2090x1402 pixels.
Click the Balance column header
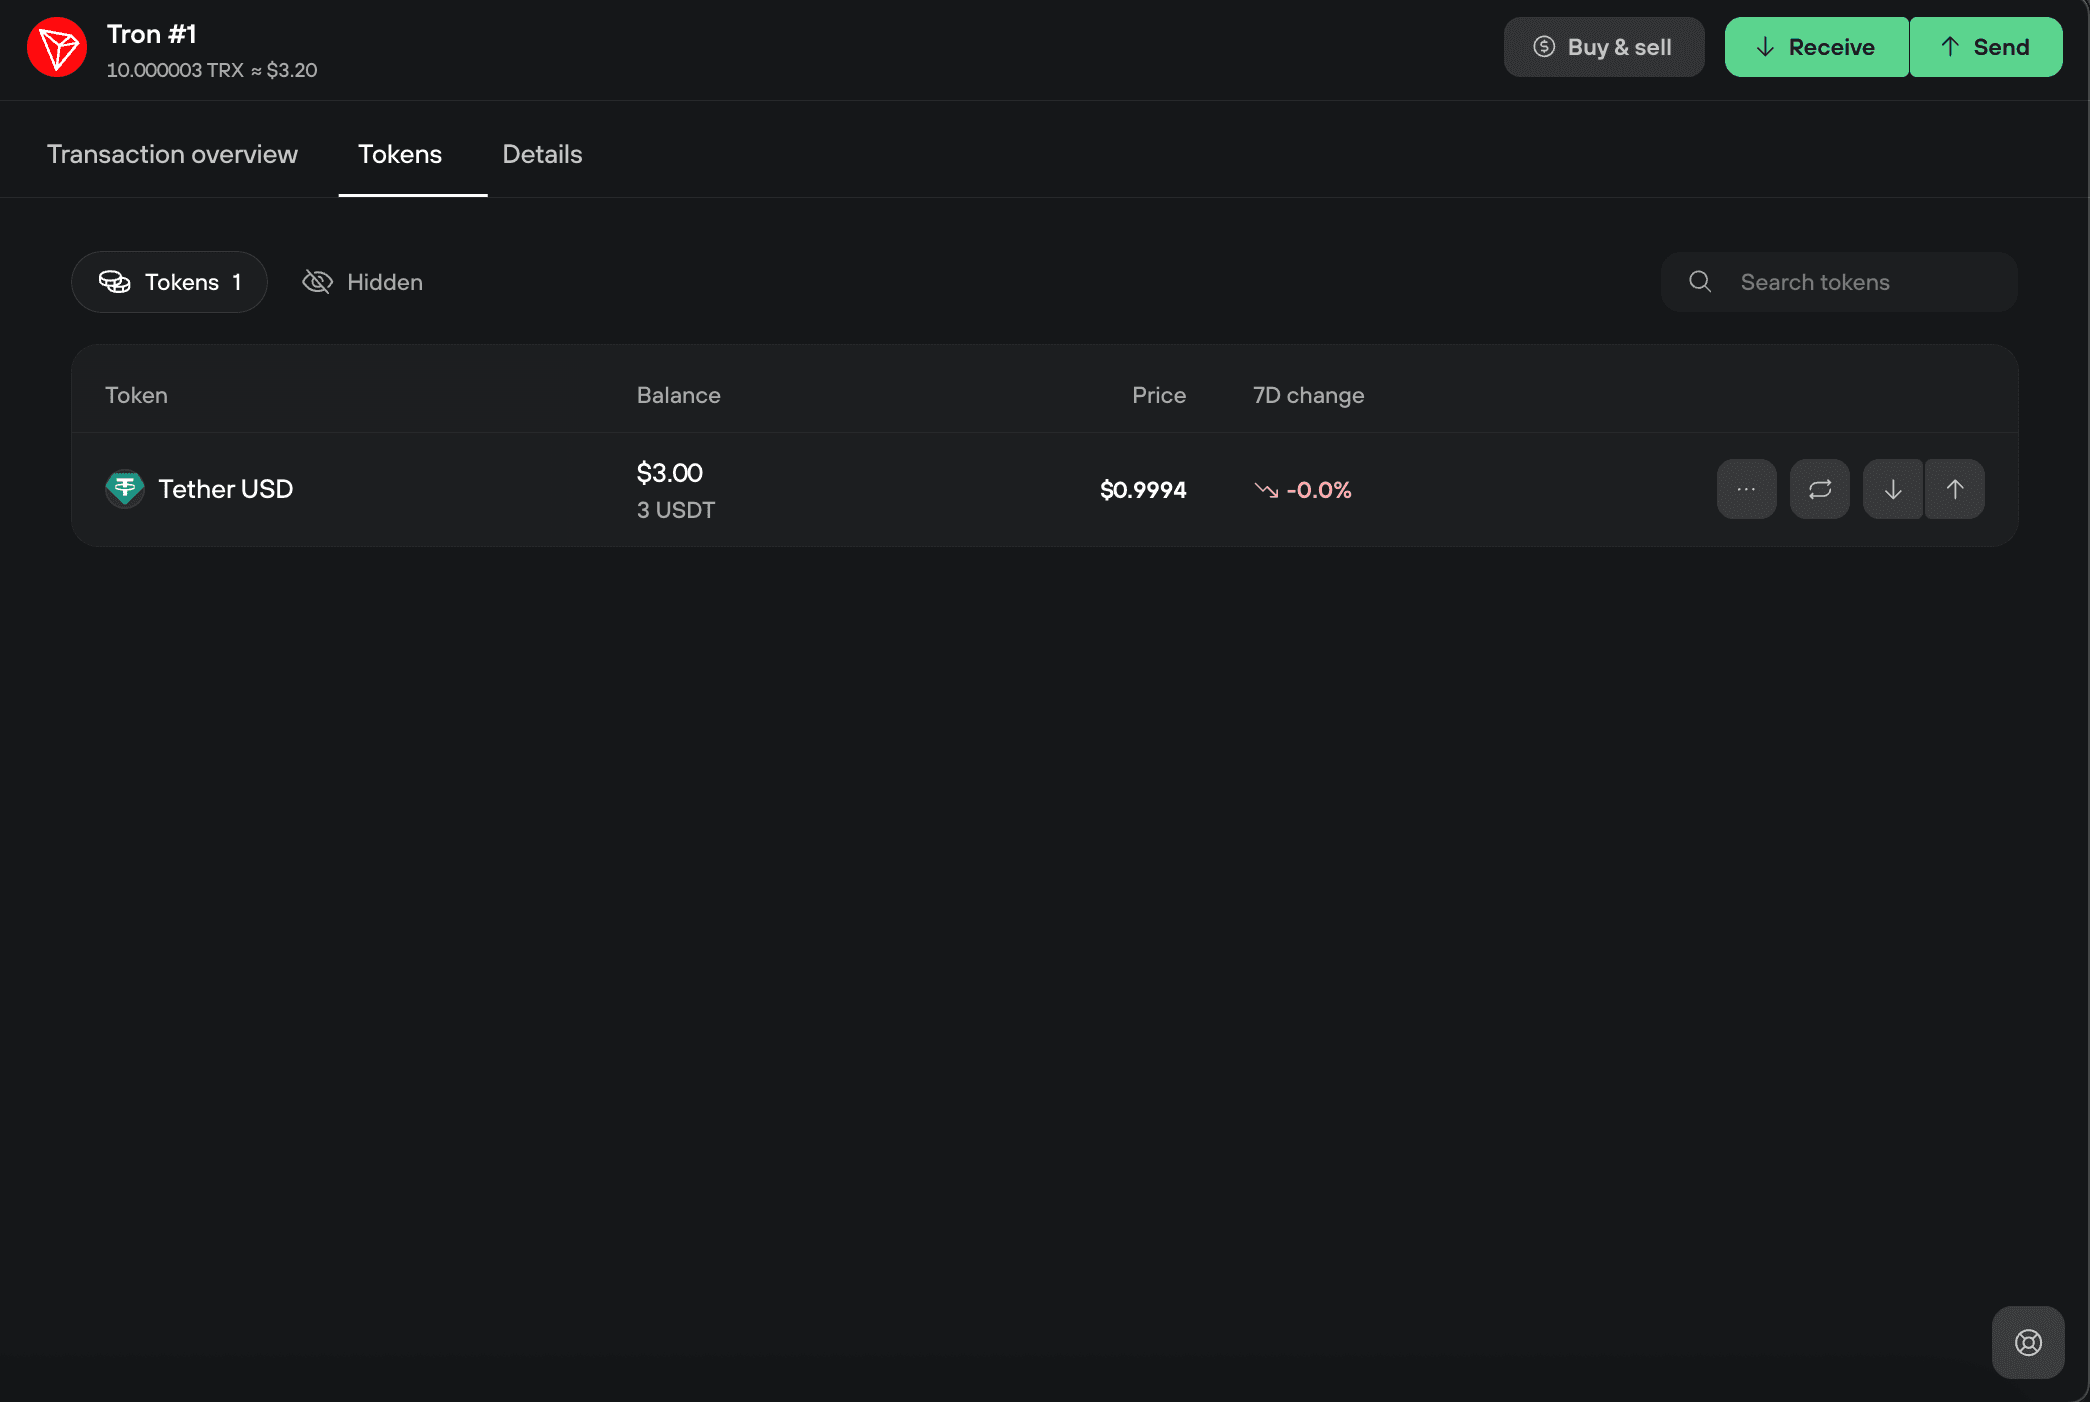point(678,395)
